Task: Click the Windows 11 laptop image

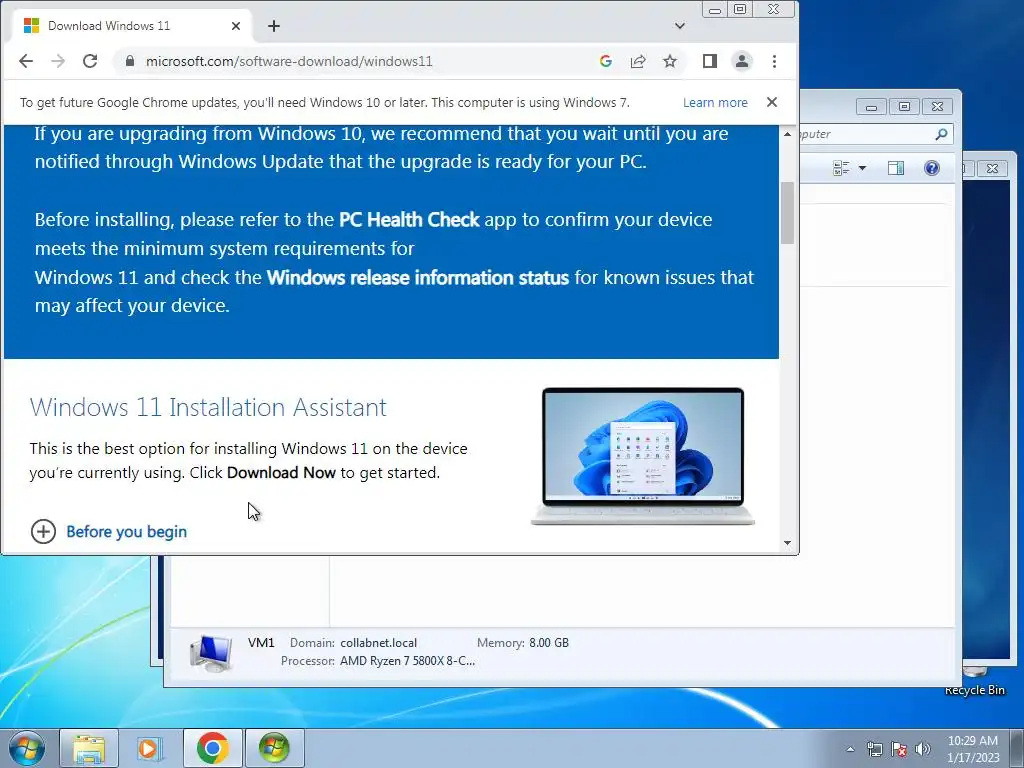Action: coord(643,456)
